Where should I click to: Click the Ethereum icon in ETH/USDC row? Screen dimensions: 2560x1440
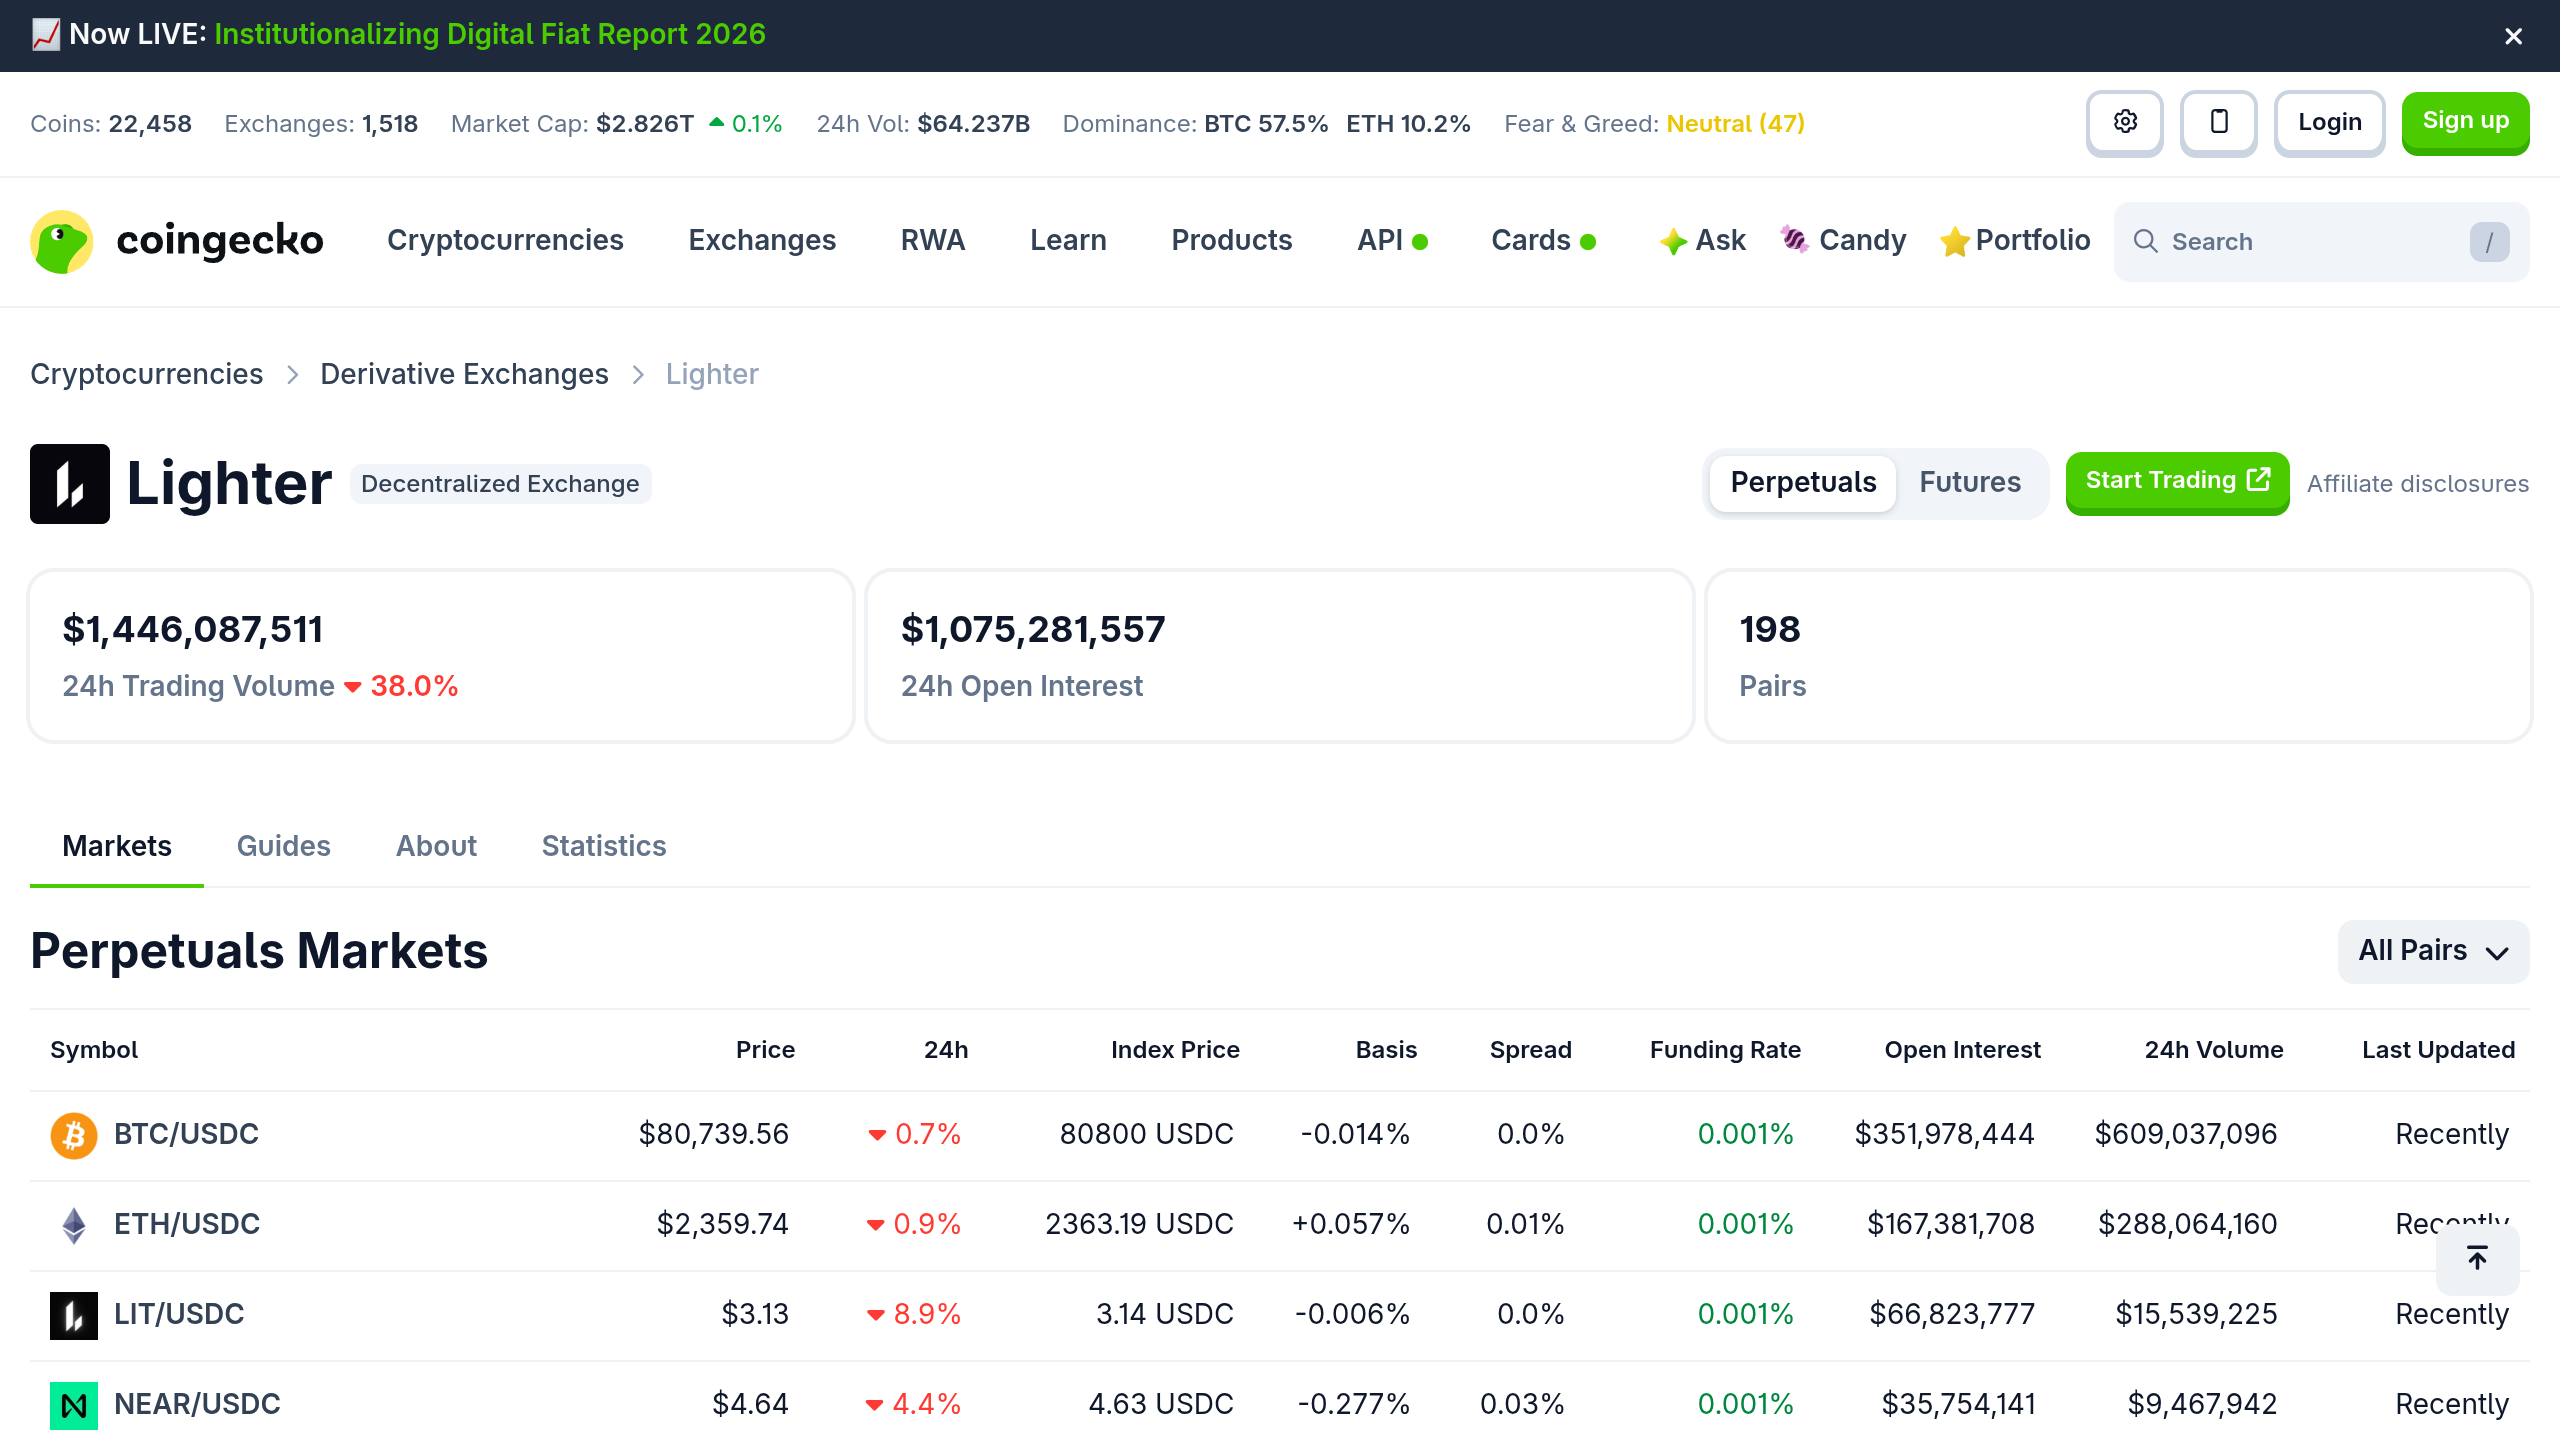click(x=74, y=1225)
